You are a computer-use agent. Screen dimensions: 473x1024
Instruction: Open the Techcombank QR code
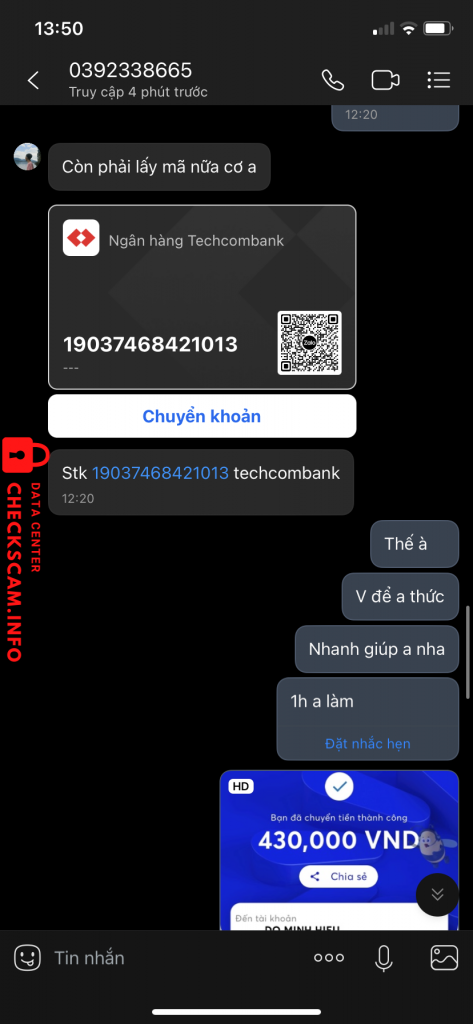click(x=310, y=342)
